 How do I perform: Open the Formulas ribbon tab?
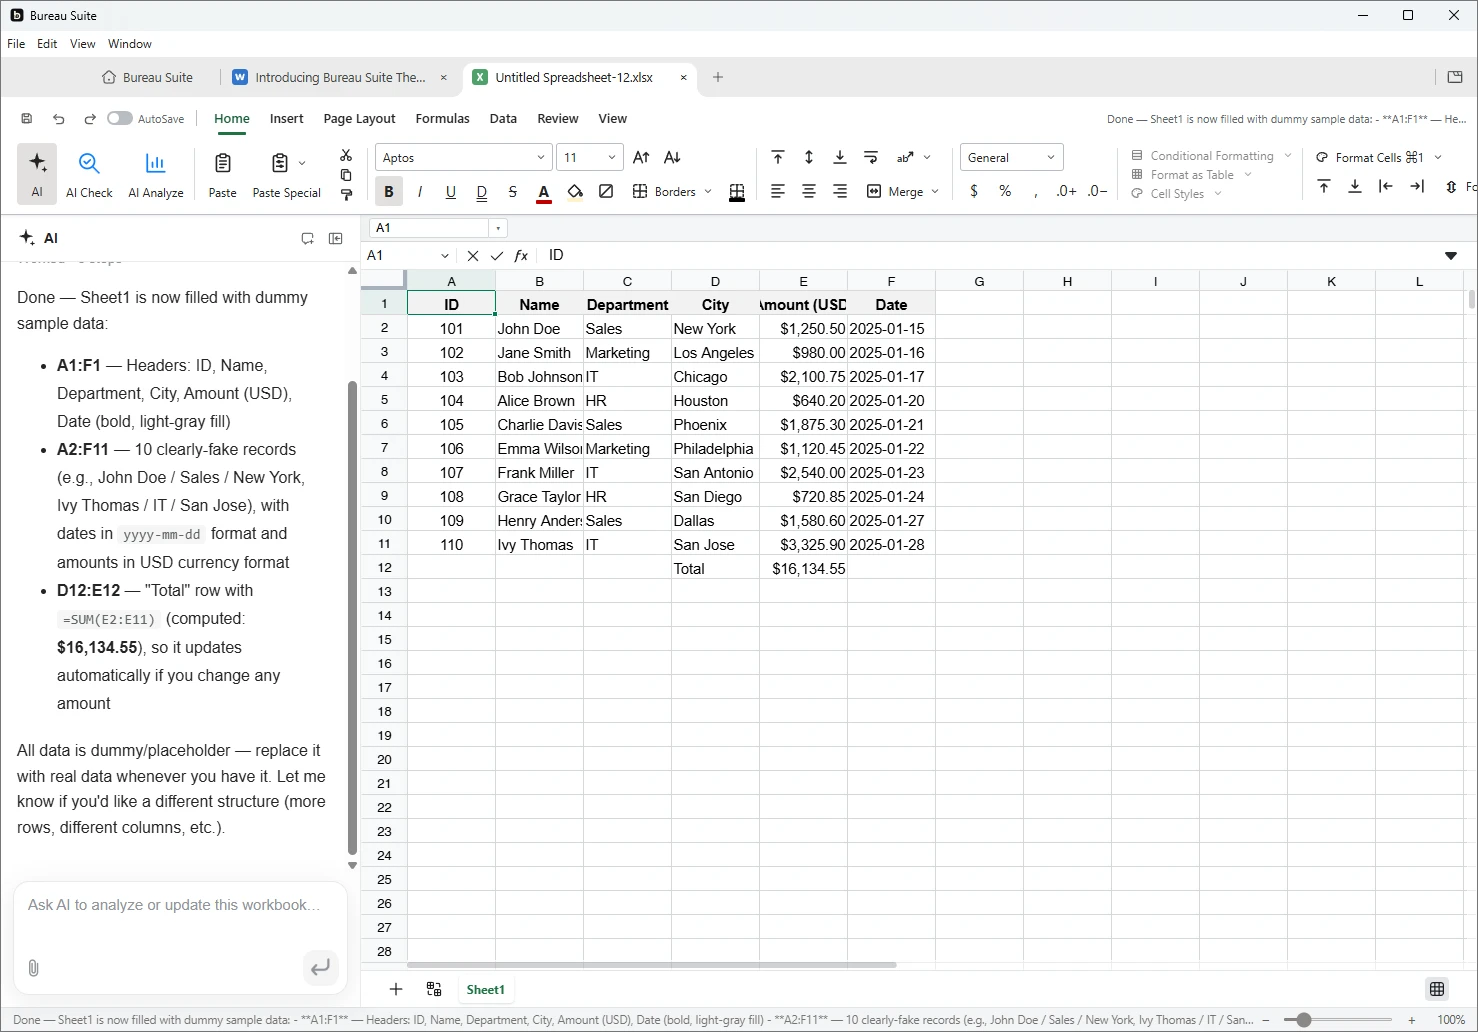(442, 118)
